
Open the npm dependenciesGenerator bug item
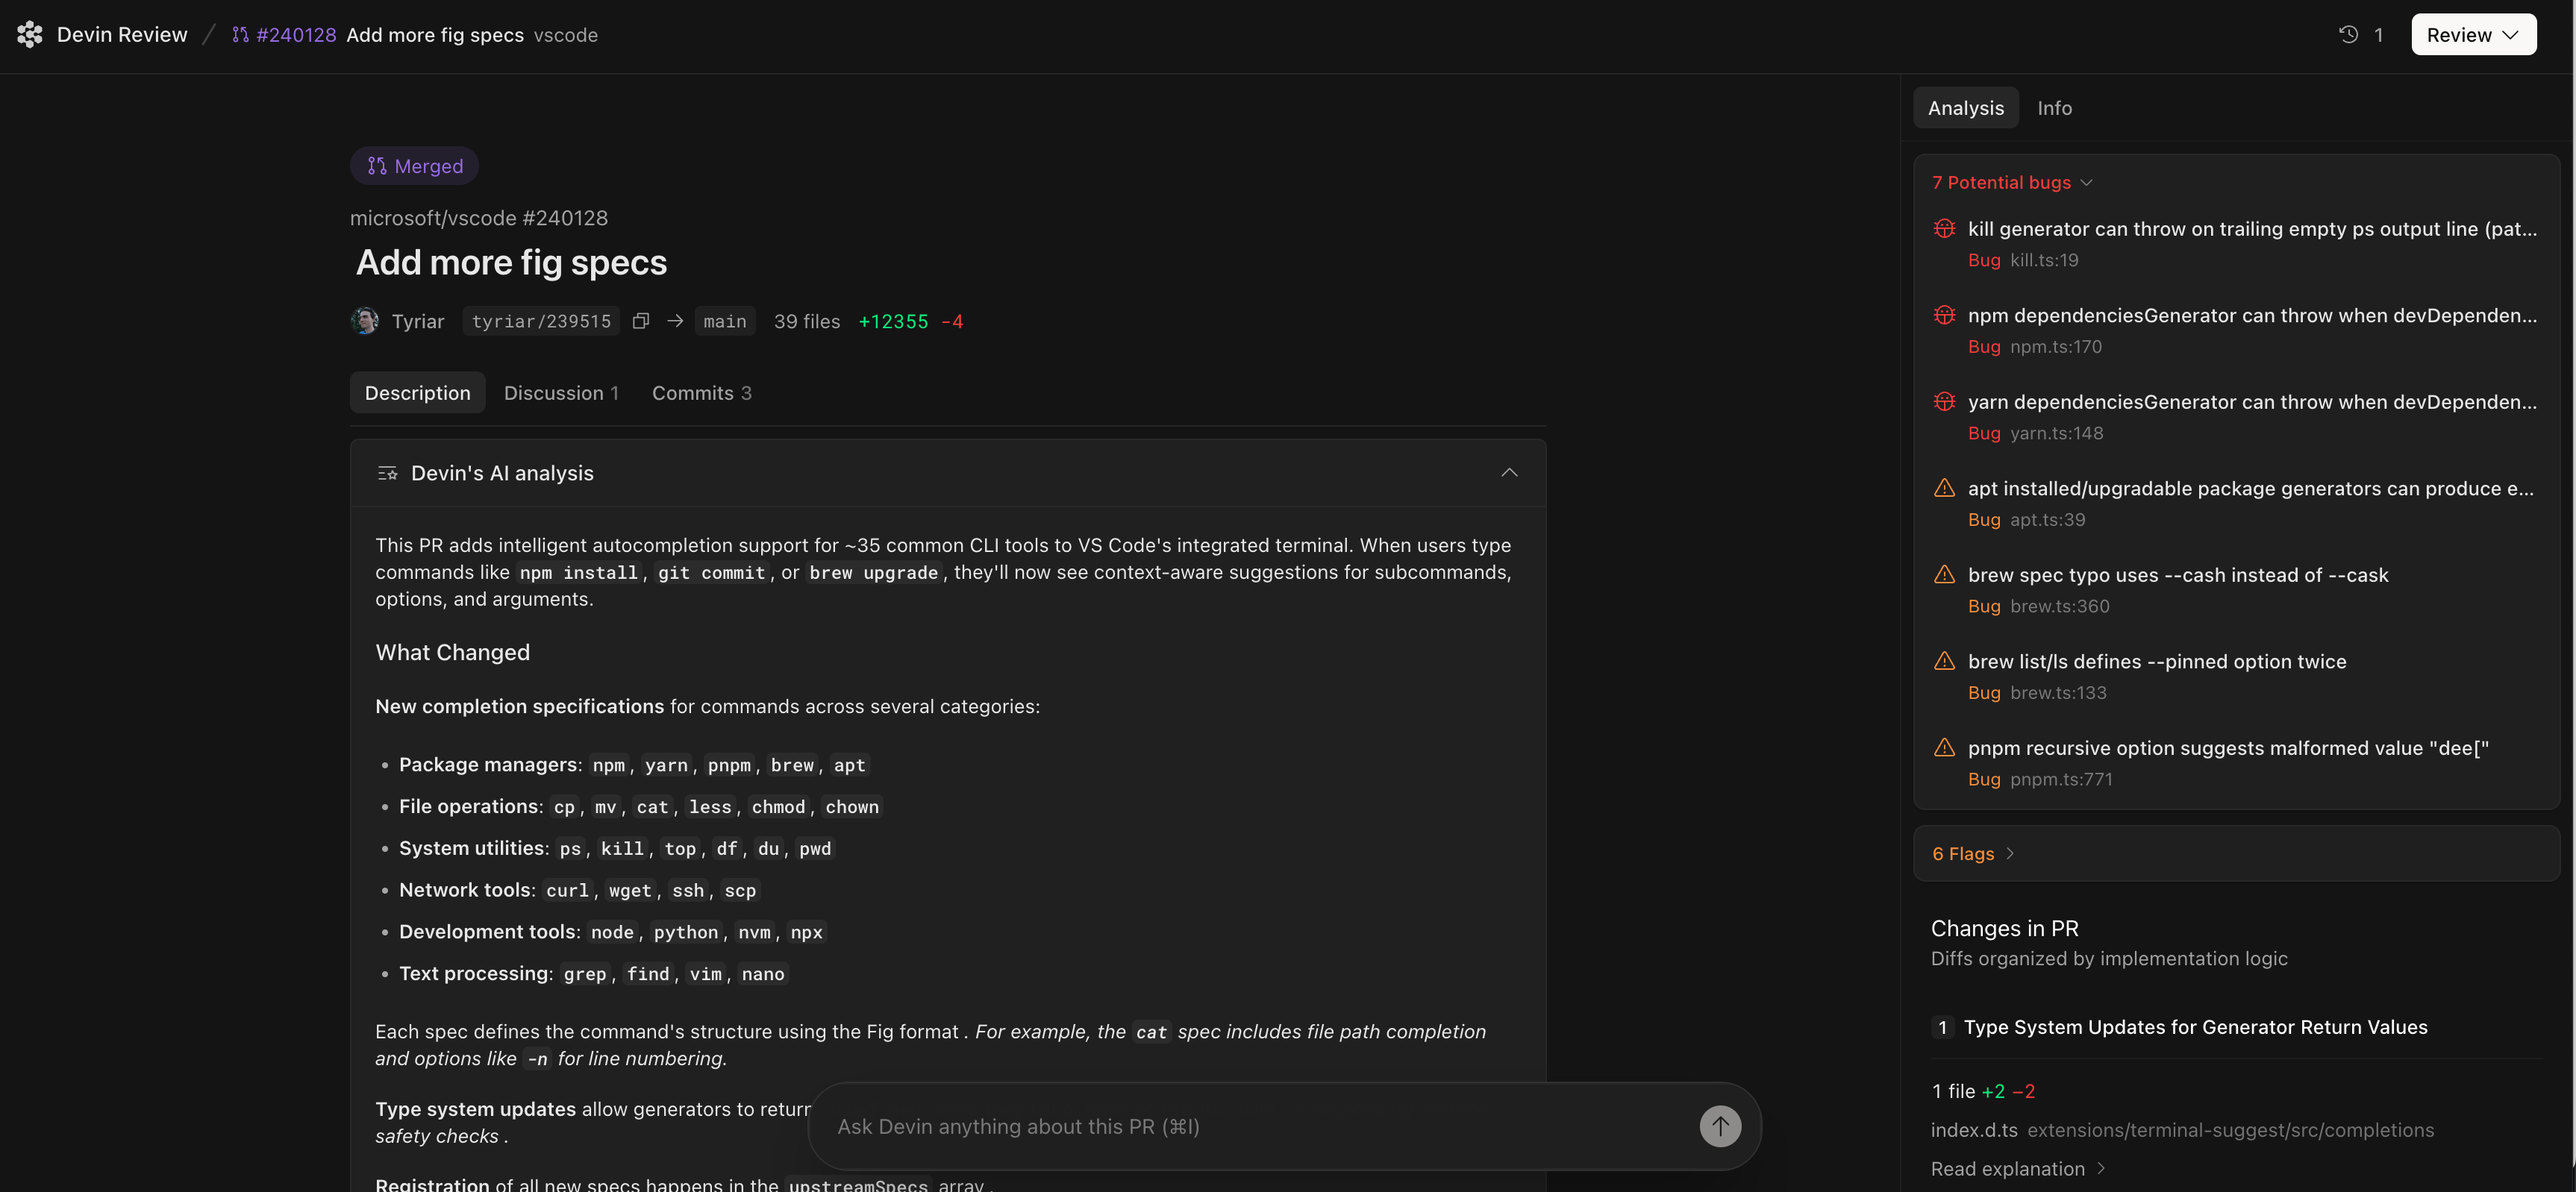2251,316
